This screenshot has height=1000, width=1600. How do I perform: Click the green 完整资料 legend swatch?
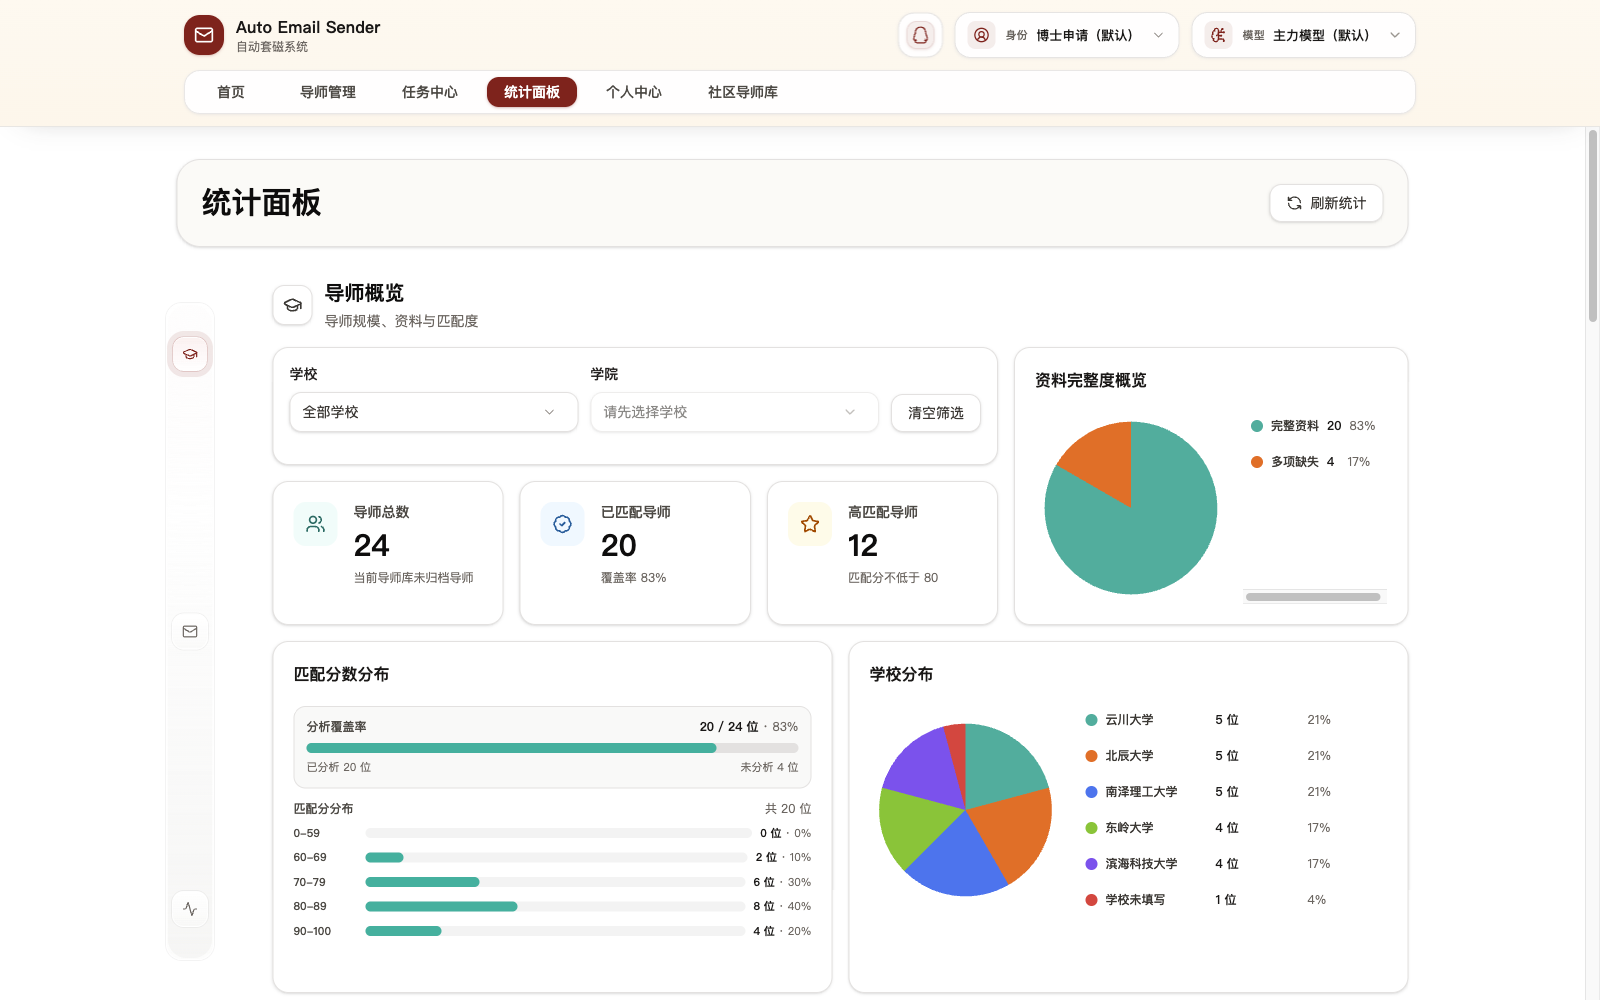click(x=1257, y=426)
